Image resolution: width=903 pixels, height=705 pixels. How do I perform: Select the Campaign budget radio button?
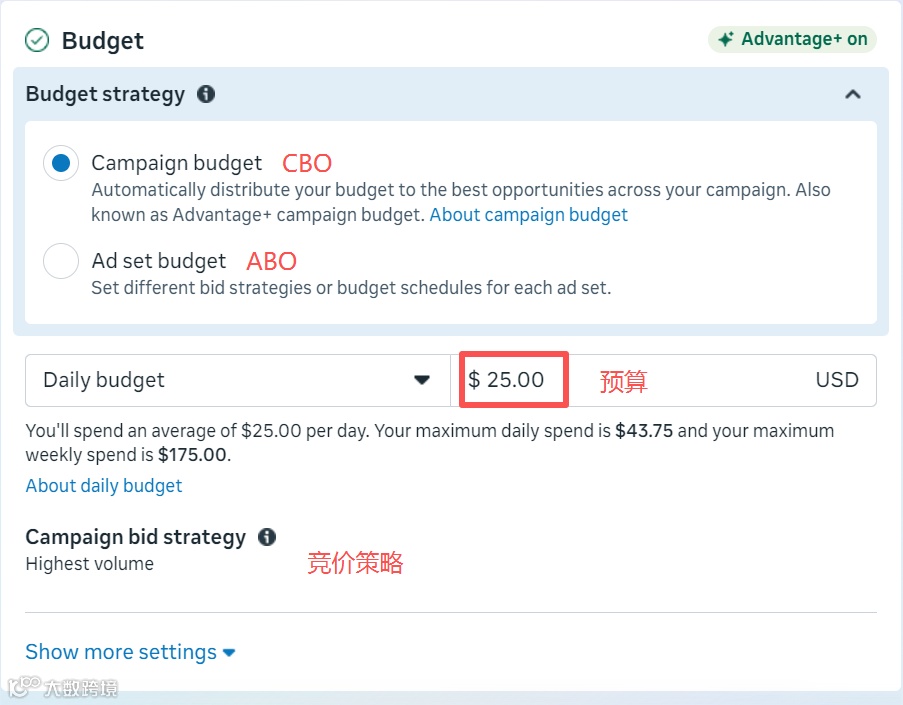(x=61, y=163)
